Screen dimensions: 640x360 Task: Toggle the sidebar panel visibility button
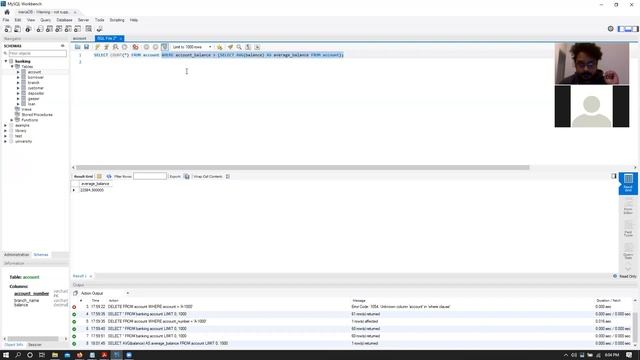[x=621, y=29]
